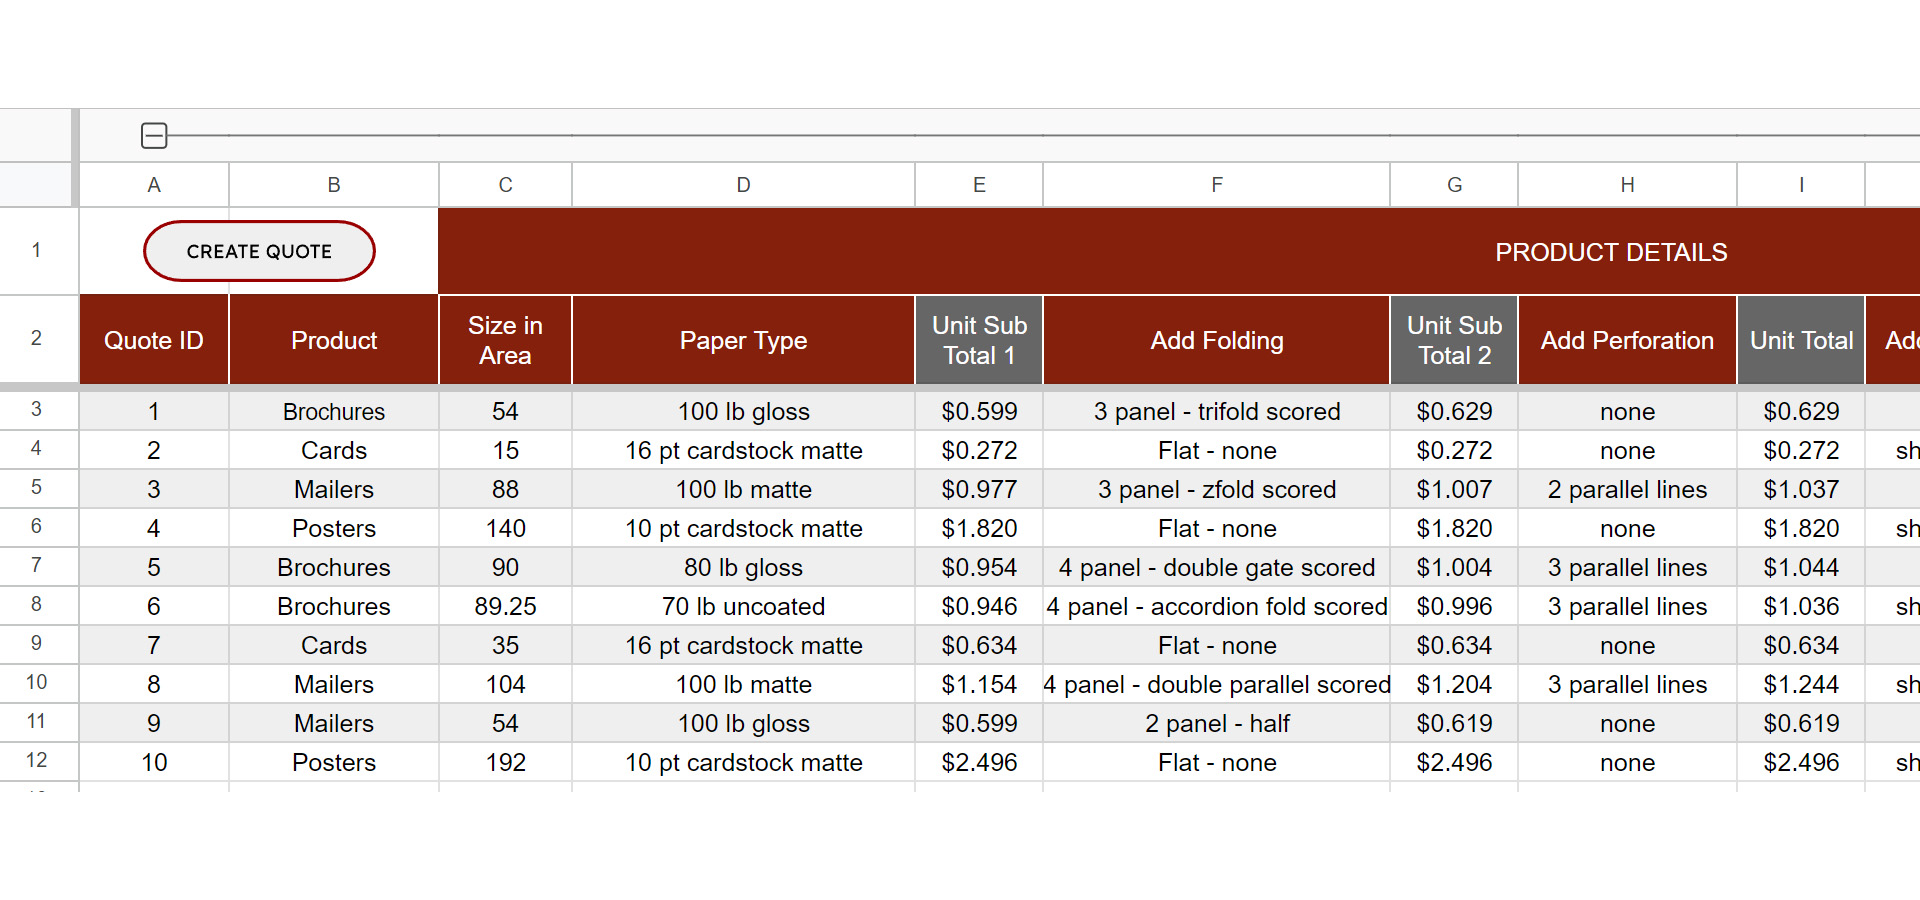Select row 5 header
The width and height of the screenshot is (1920, 900).
tap(37, 488)
